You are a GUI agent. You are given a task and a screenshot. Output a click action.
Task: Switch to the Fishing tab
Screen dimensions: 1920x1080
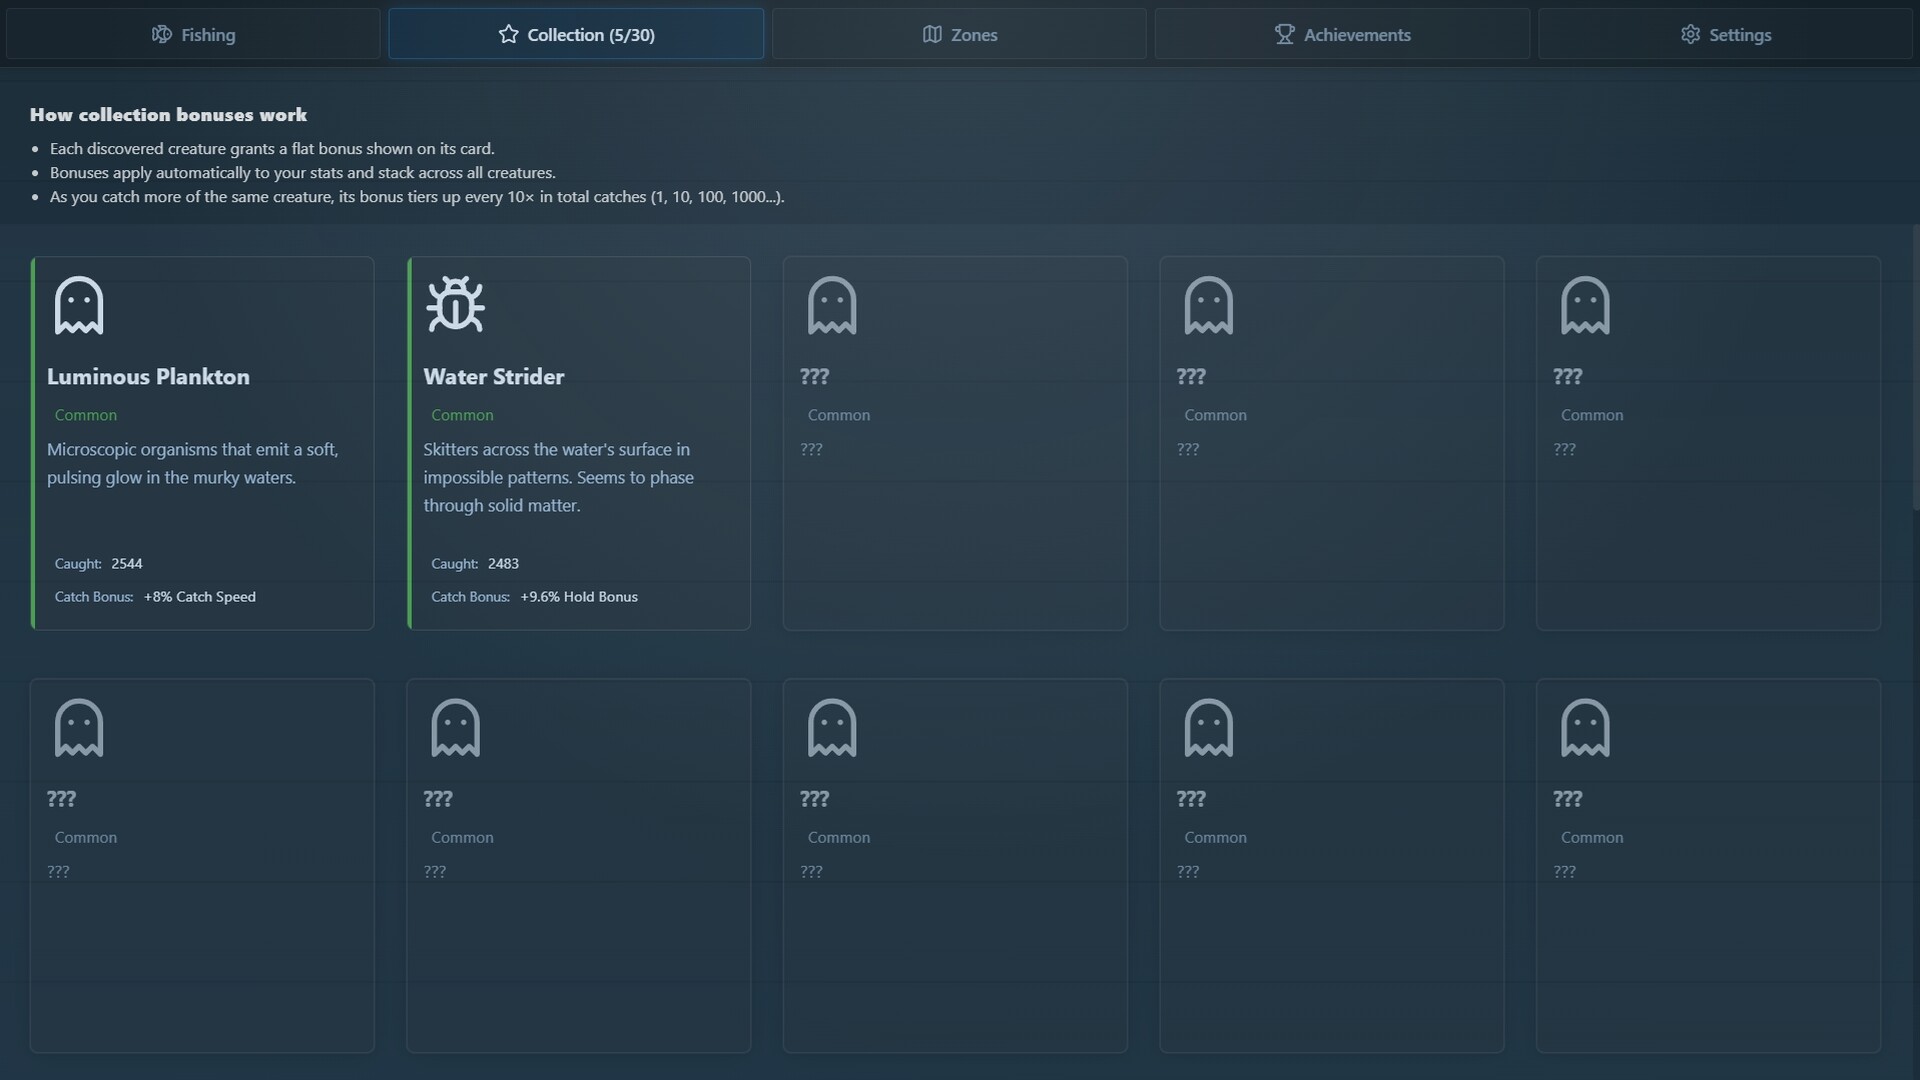pyautogui.click(x=193, y=34)
